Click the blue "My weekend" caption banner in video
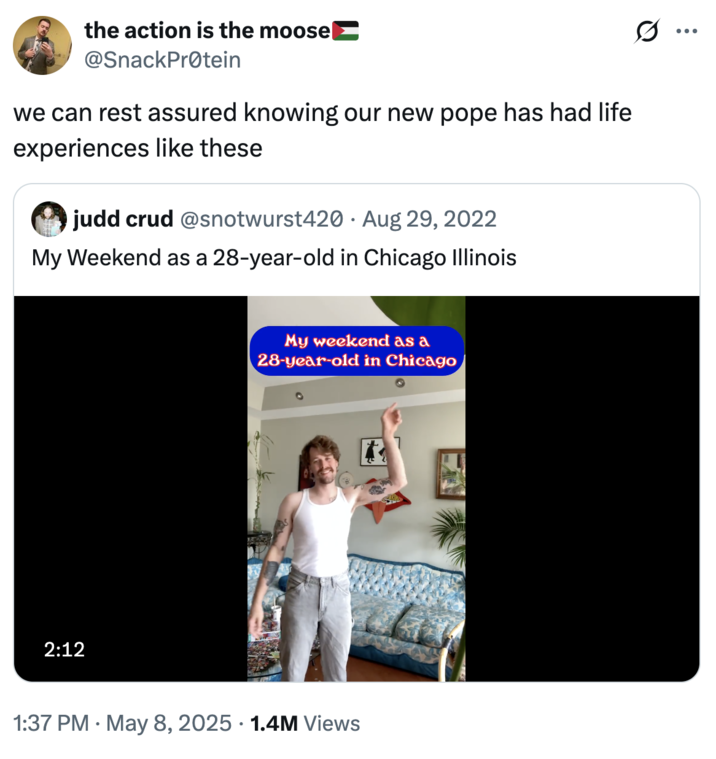Viewport: 716px width, 759px height. (x=356, y=350)
